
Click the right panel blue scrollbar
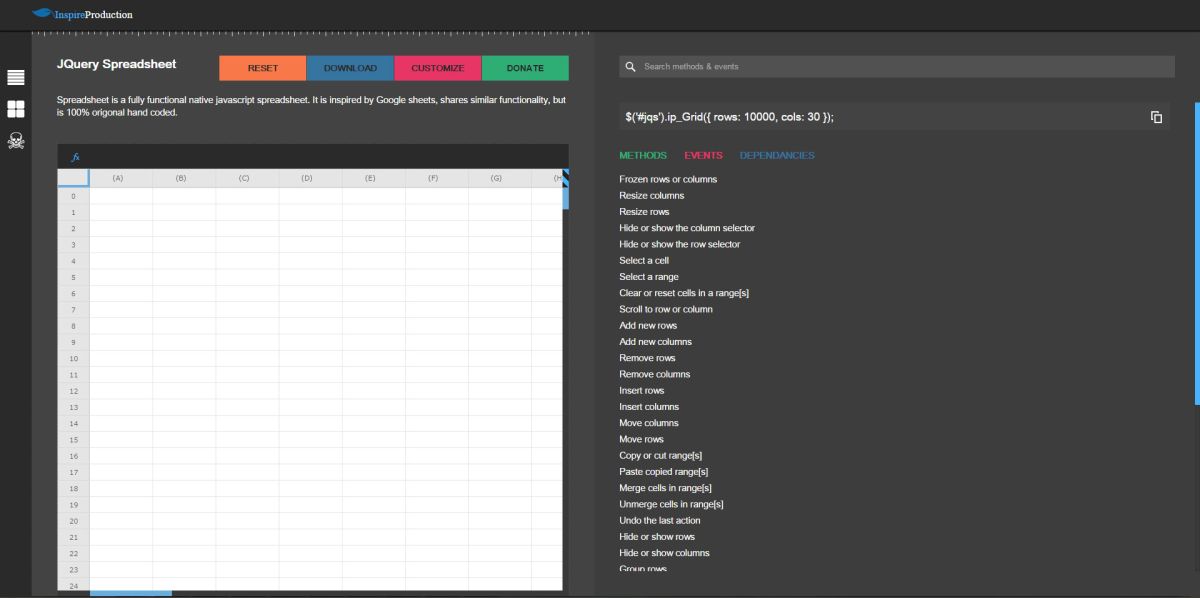click(x=1197, y=253)
